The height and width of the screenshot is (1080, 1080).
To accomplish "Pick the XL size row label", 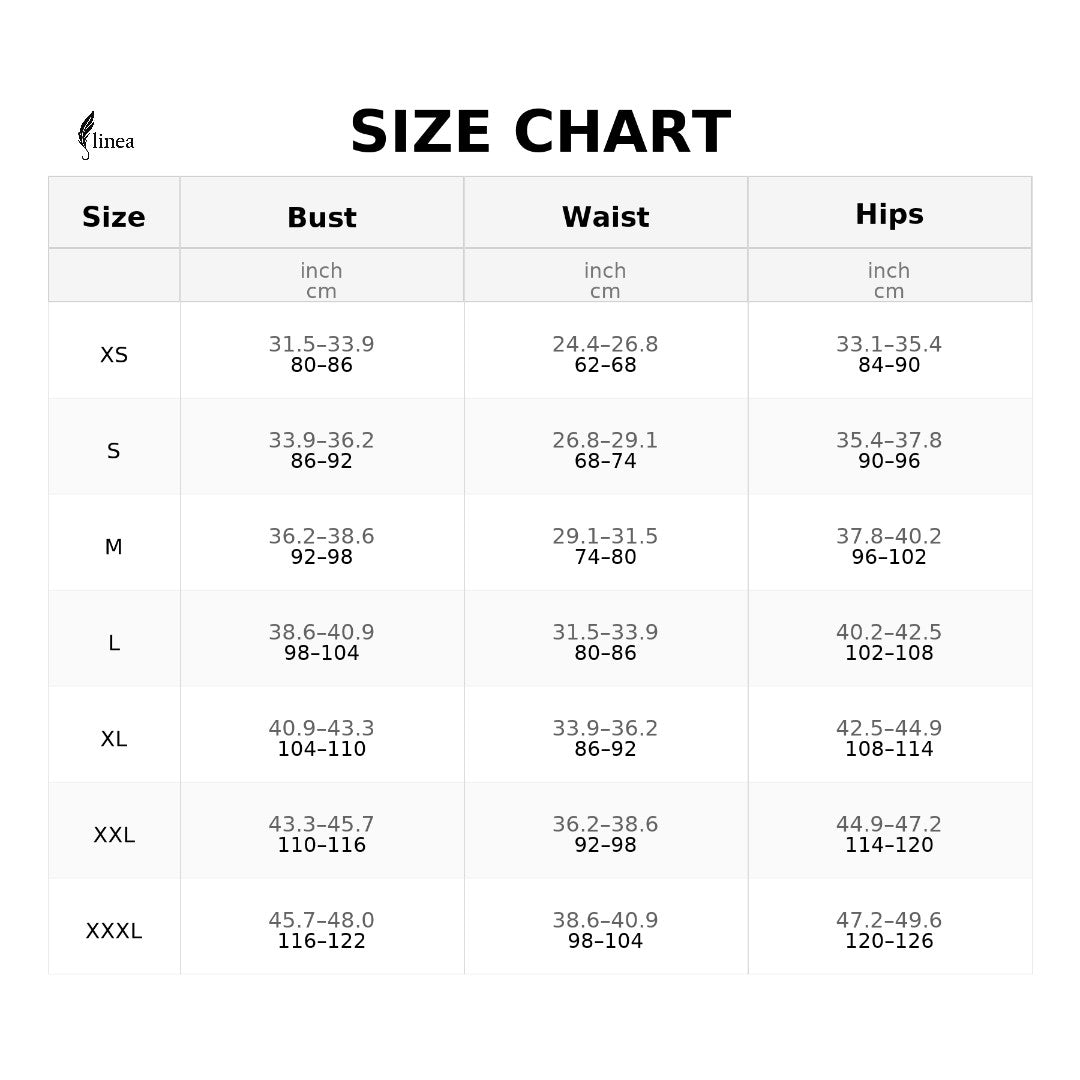I will tap(114, 739).
